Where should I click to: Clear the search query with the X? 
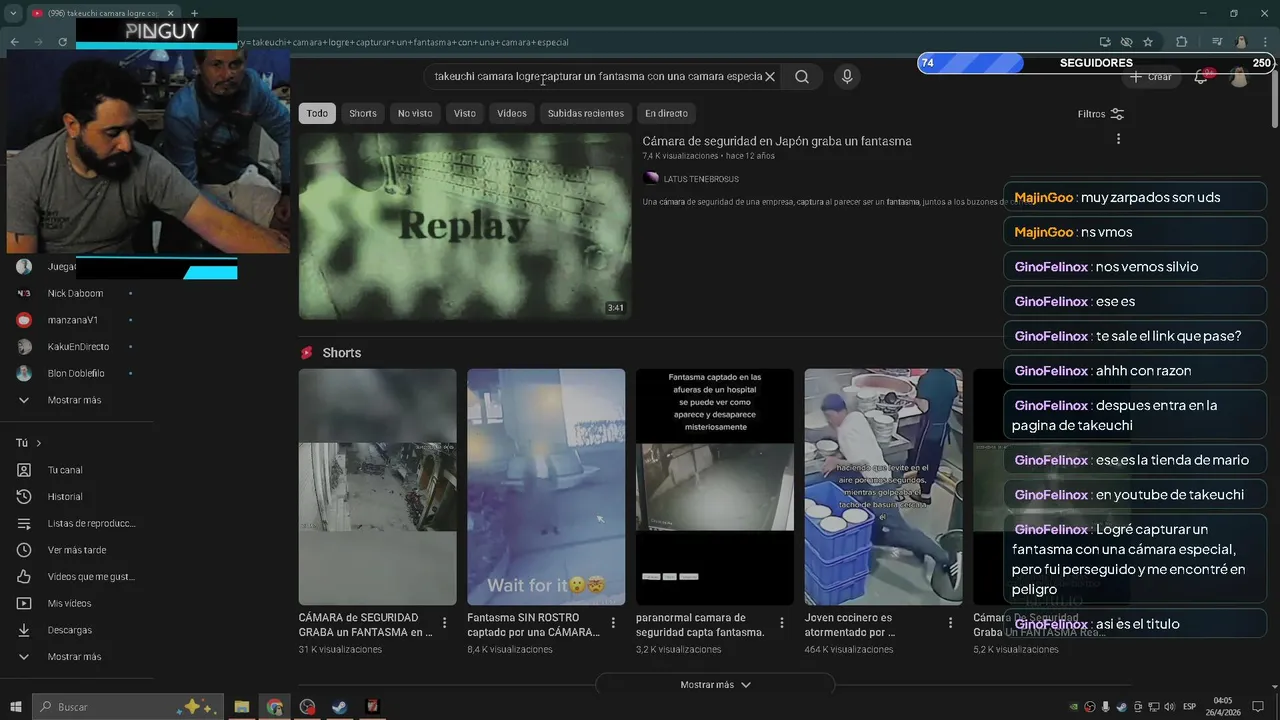[x=770, y=76]
